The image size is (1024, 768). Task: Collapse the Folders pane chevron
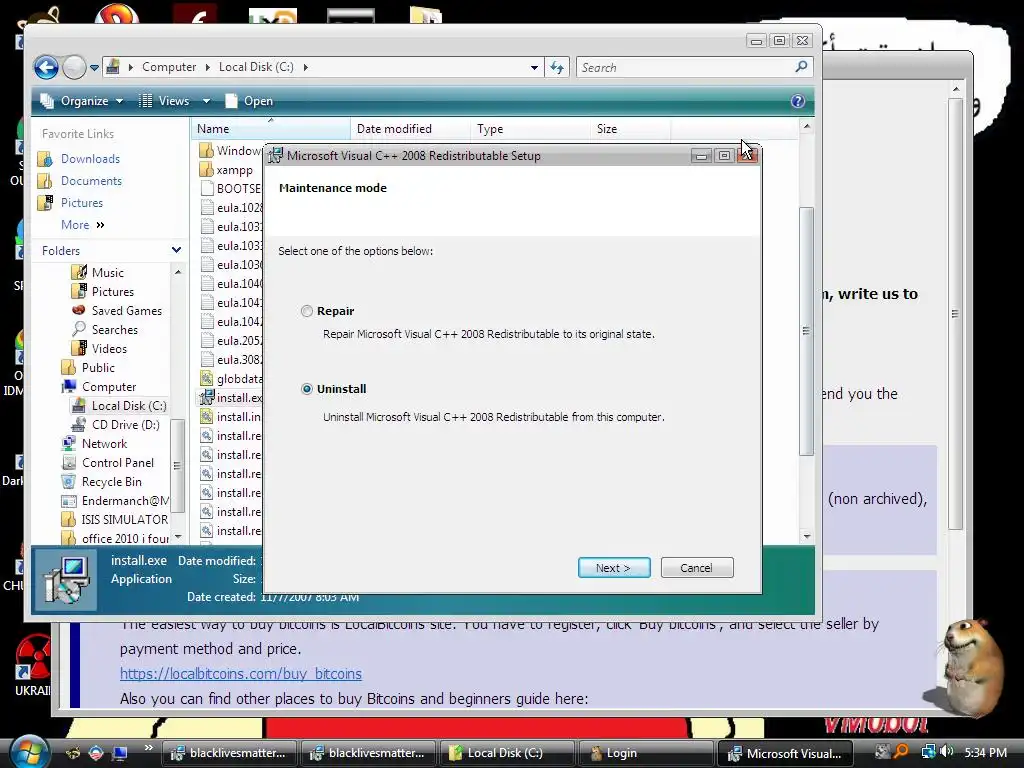(x=176, y=250)
